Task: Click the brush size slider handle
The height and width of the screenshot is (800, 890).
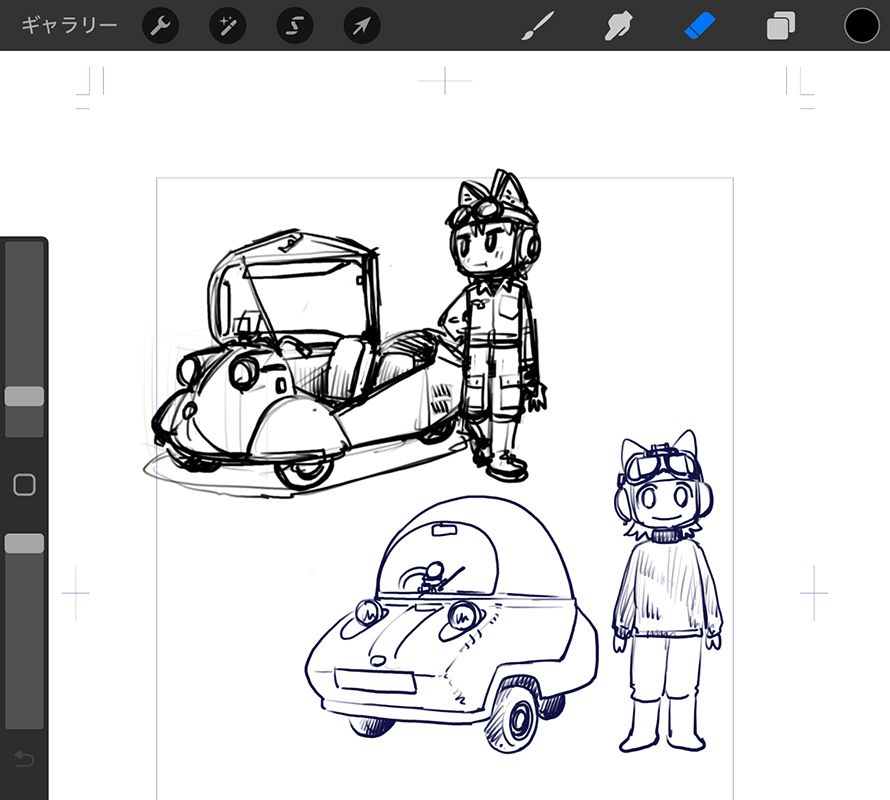Action: [x=24, y=397]
